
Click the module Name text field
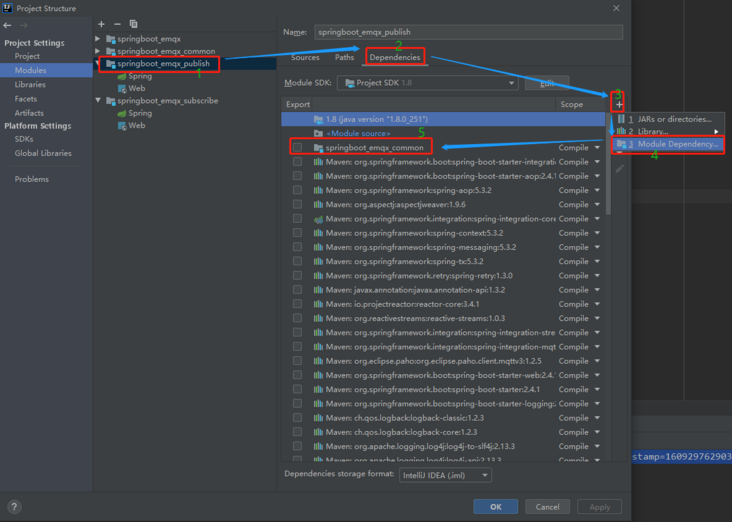468,32
